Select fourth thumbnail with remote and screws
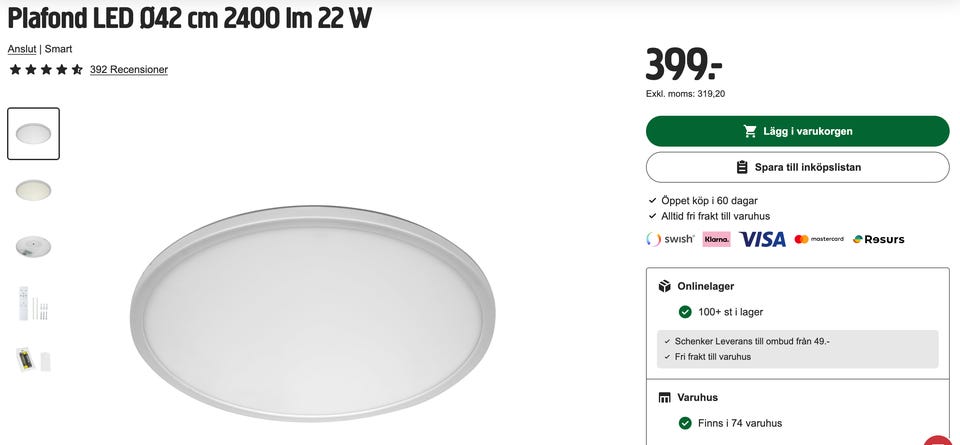 [34, 303]
